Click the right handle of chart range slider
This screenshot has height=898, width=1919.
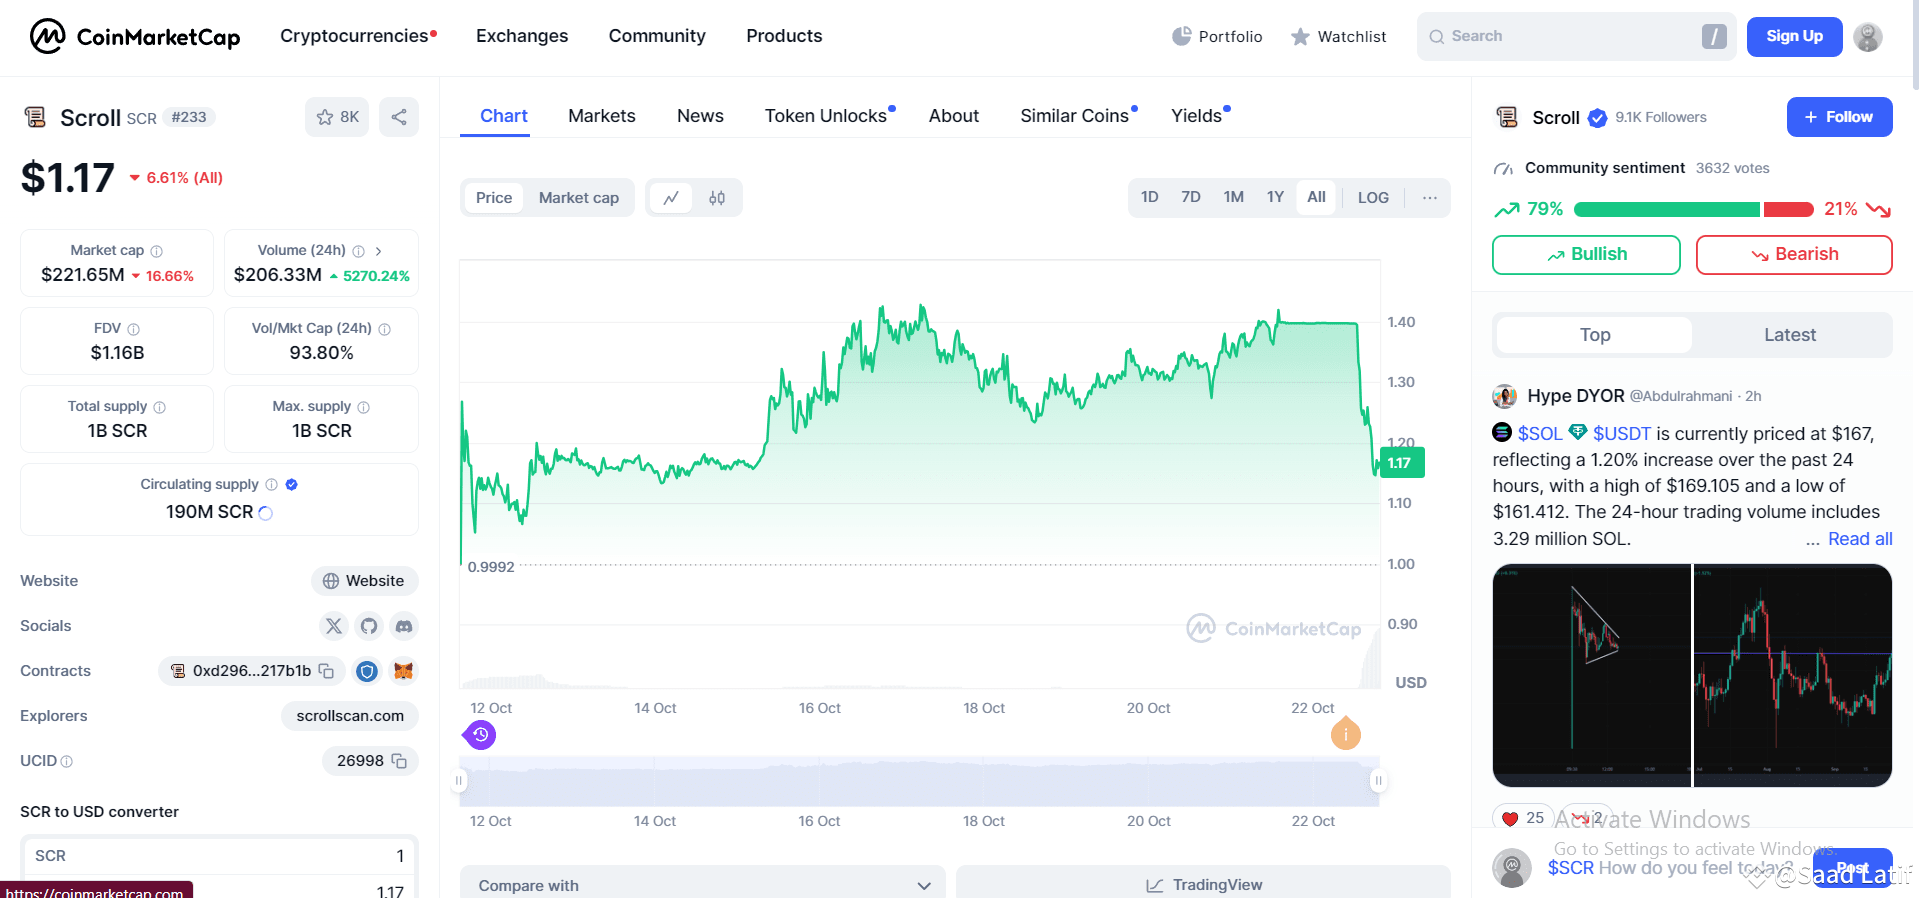(1378, 781)
